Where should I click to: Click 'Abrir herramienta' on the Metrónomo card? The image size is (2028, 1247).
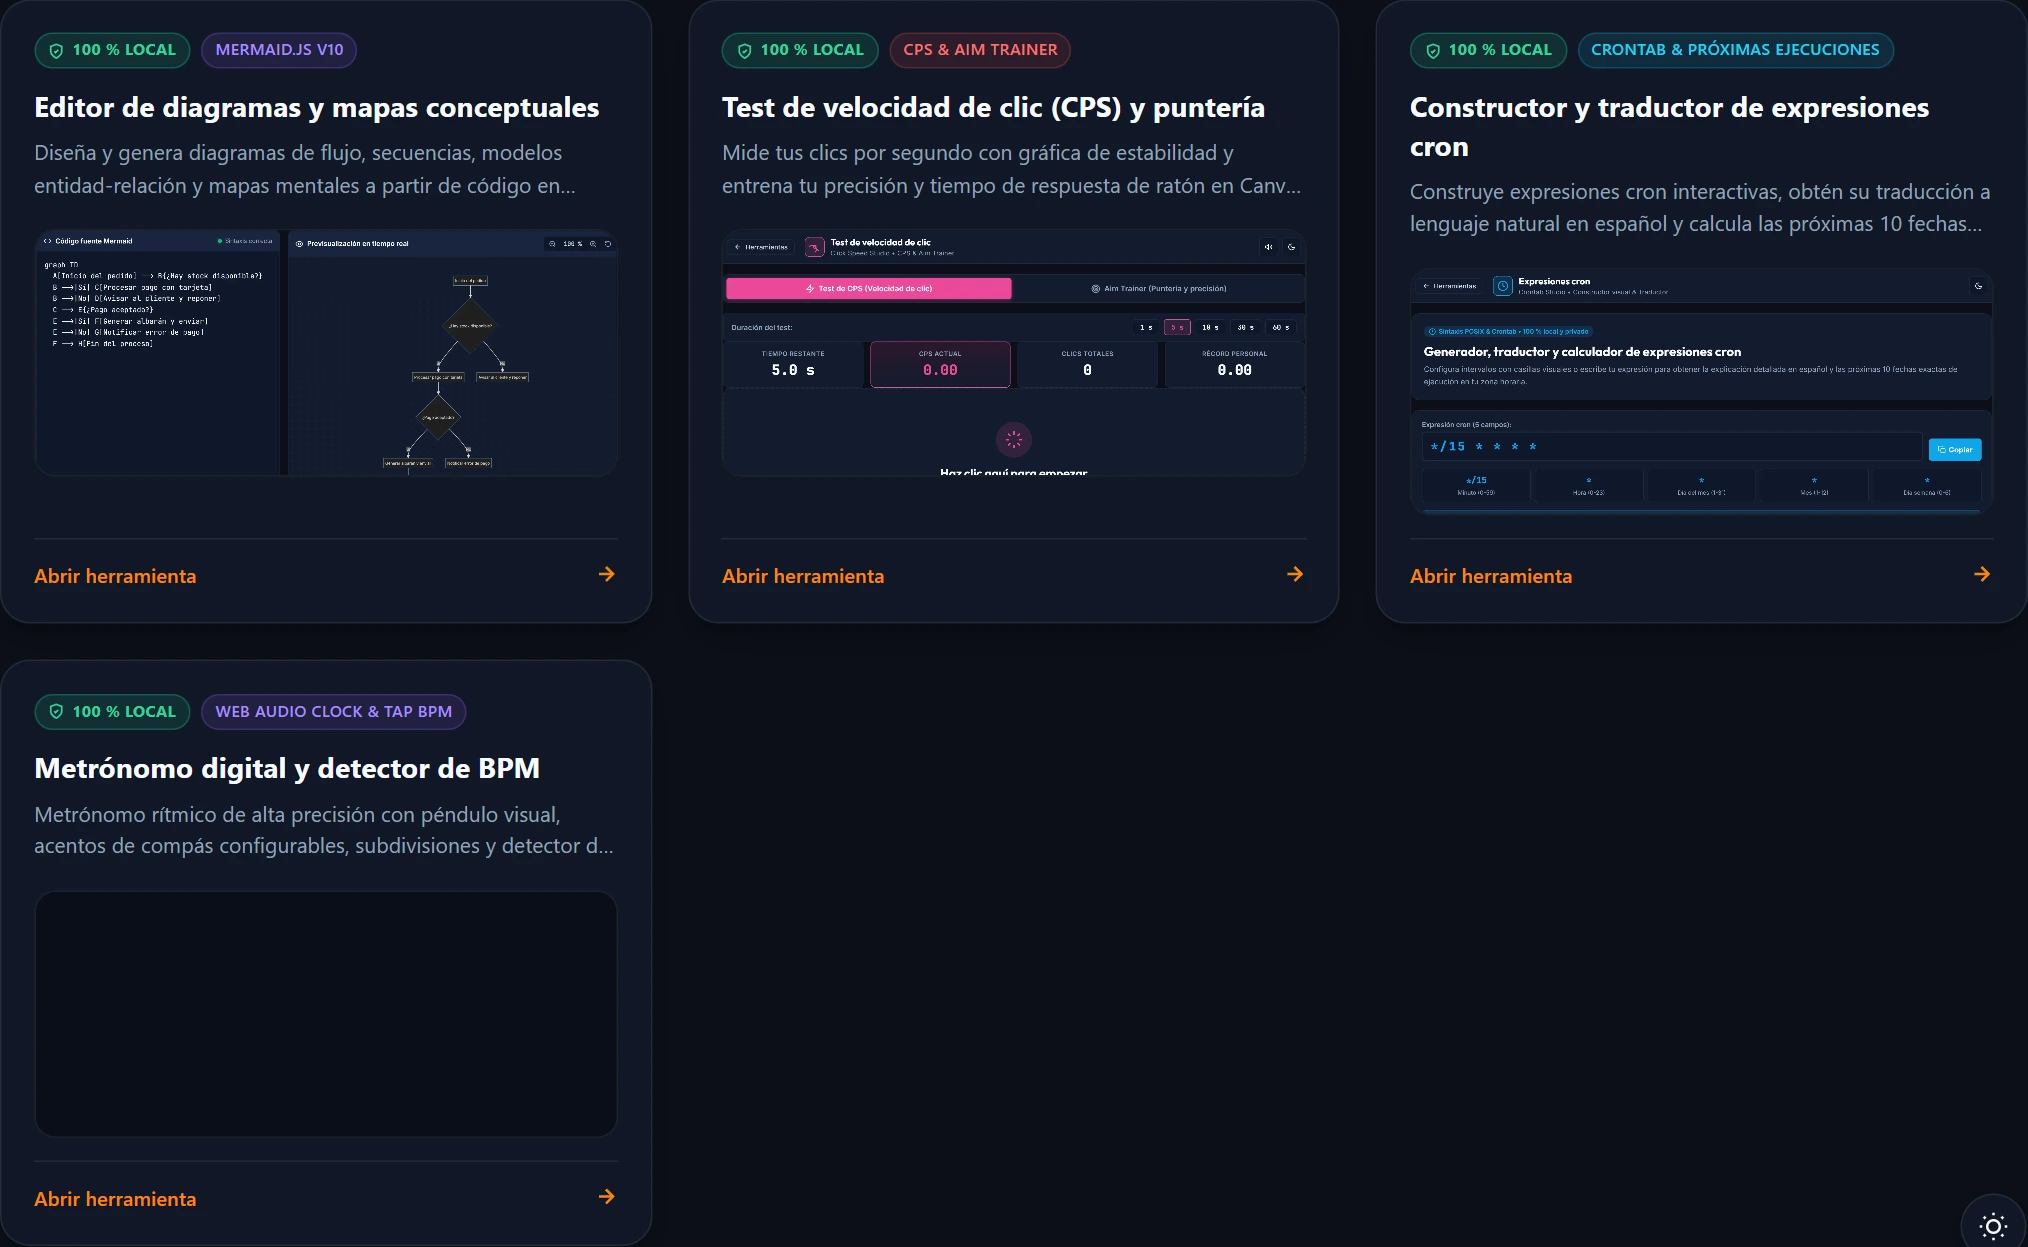click(x=115, y=1199)
